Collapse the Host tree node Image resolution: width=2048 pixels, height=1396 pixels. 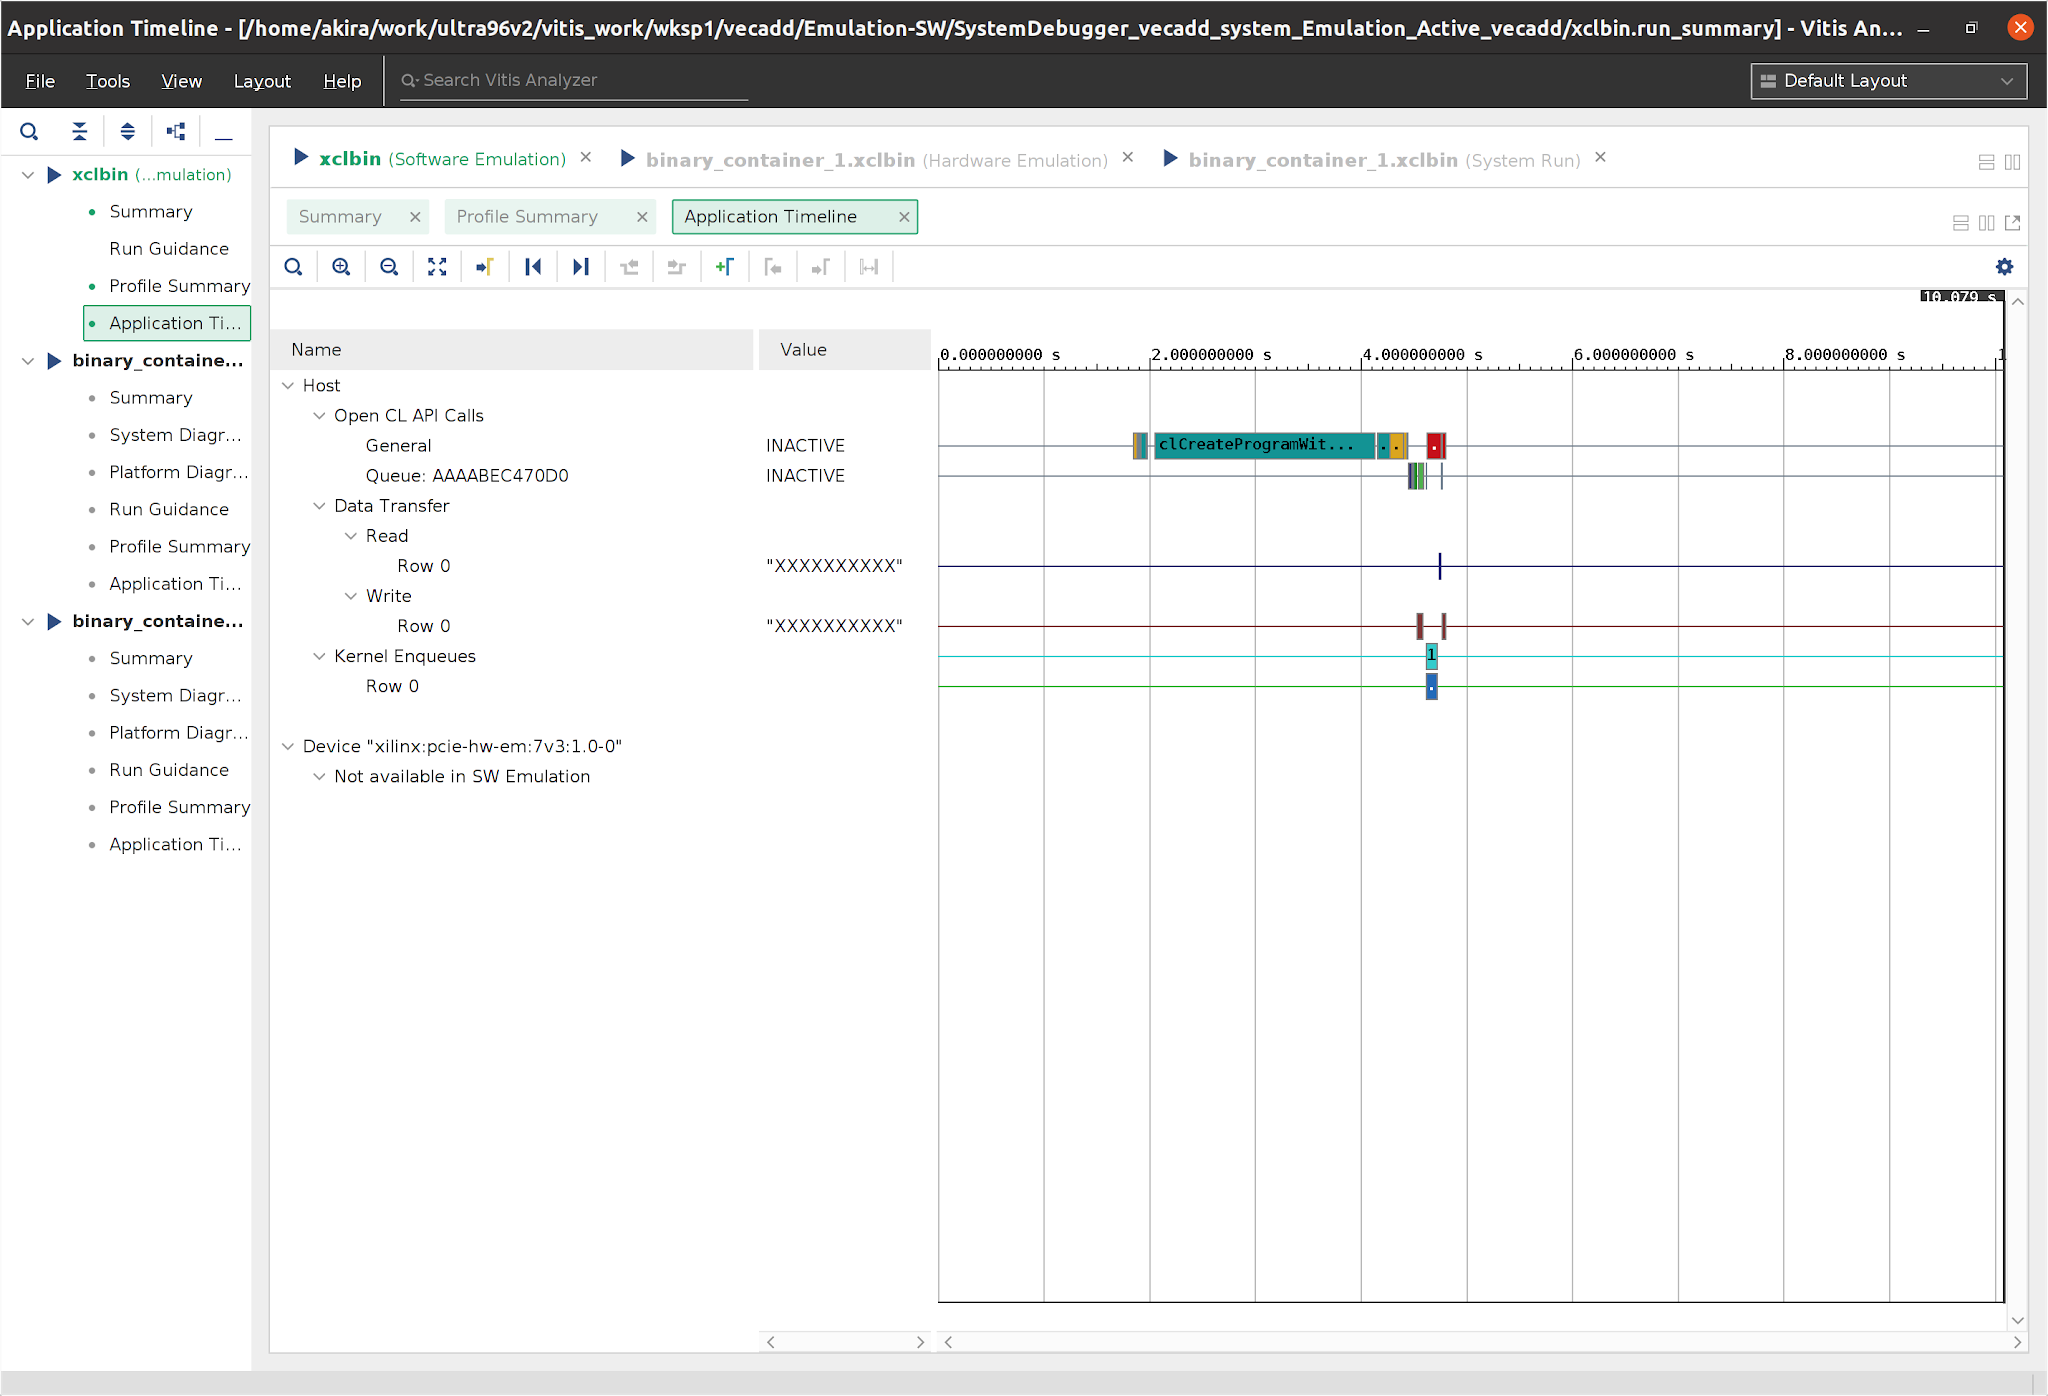(288, 386)
